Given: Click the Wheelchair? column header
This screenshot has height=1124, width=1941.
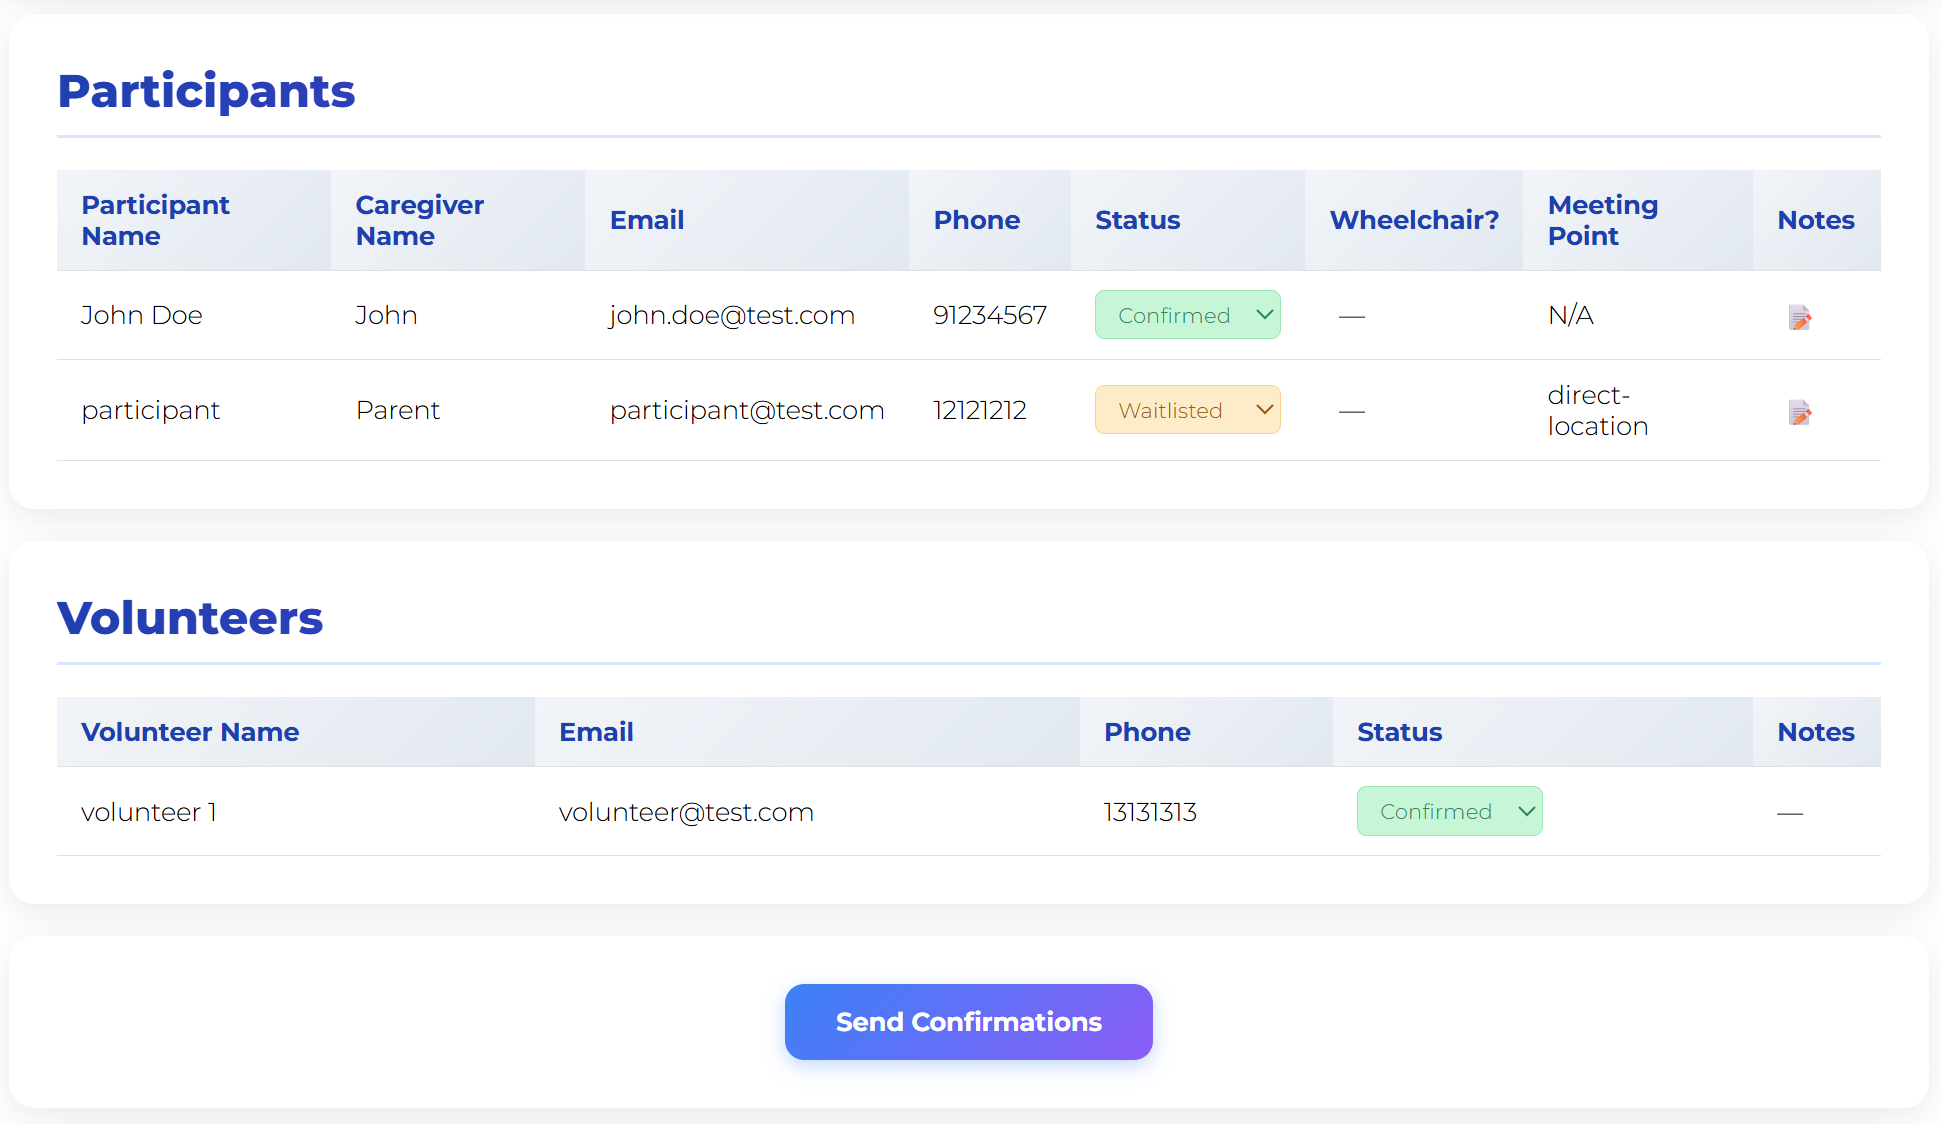Looking at the screenshot, I should click(x=1413, y=220).
